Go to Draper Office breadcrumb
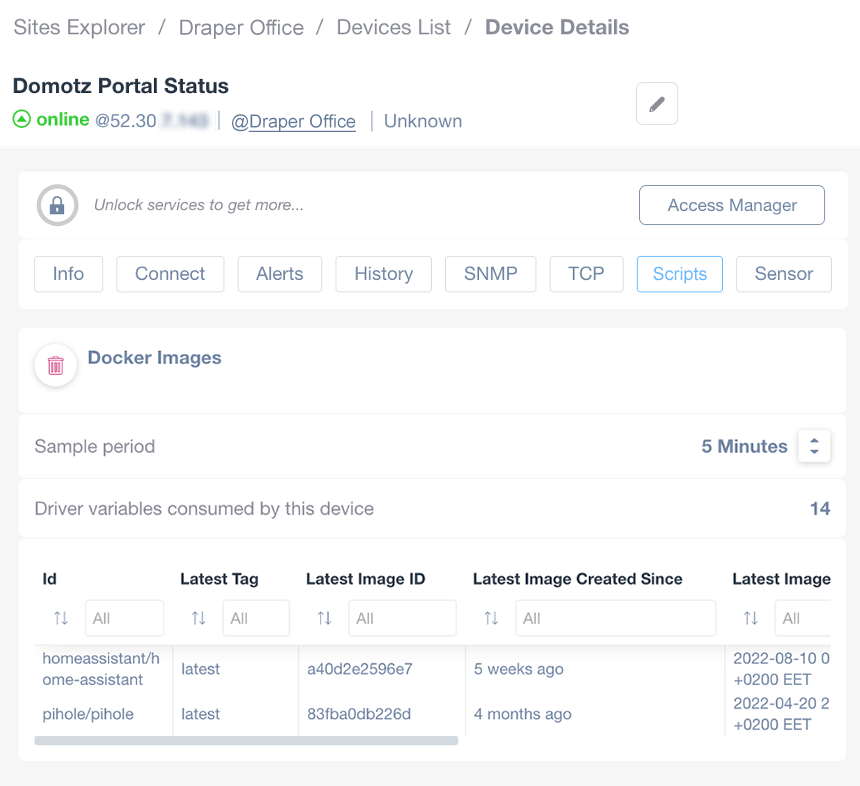The image size is (860, 786). click(x=241, y=27)
